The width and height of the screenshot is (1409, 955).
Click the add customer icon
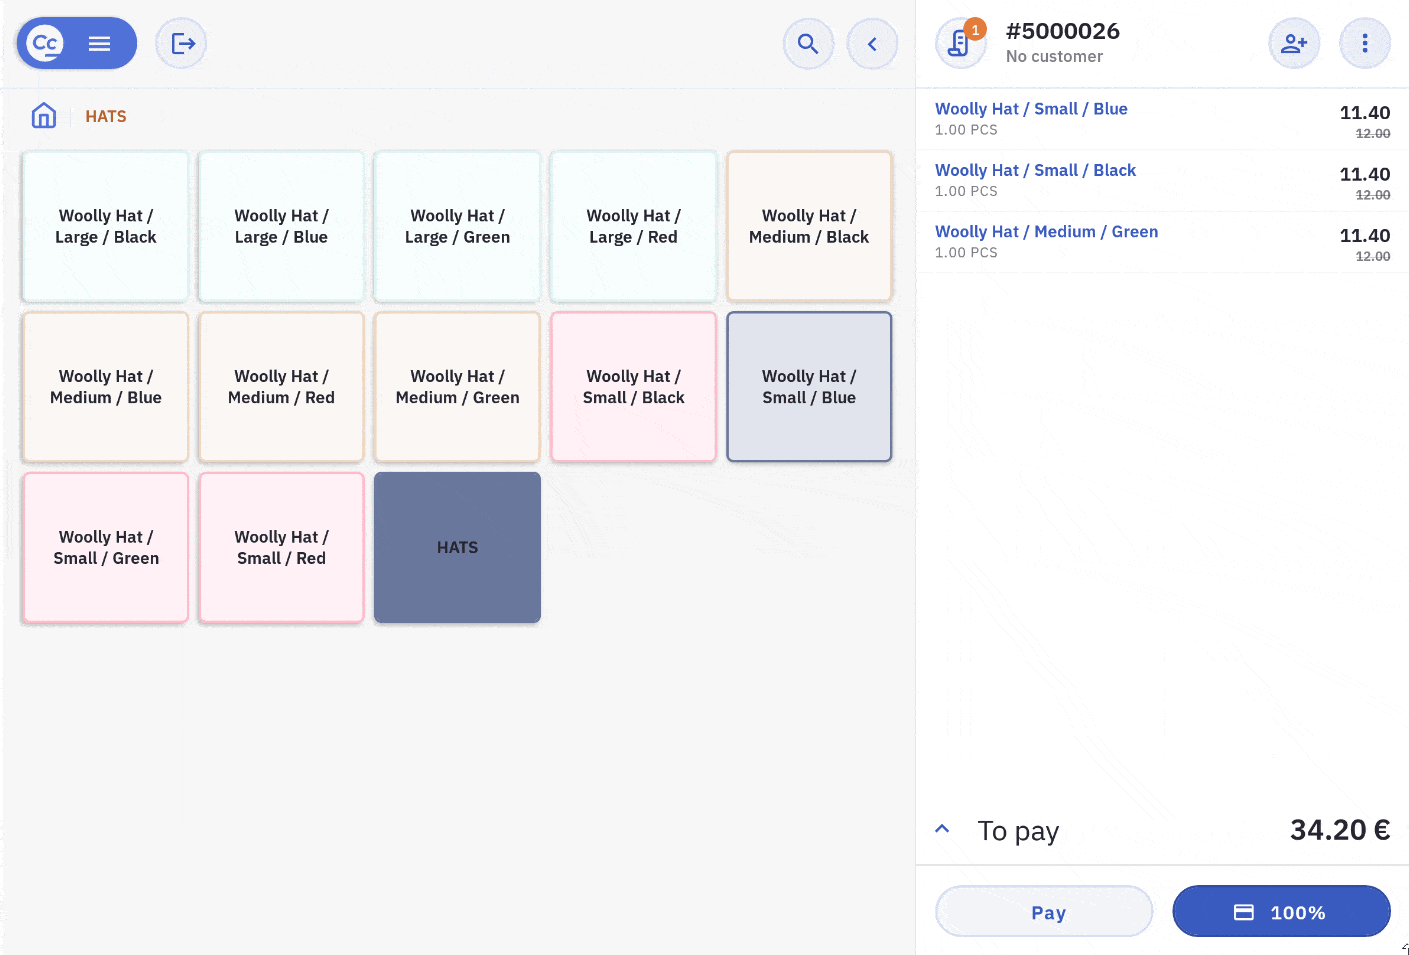tap(1294, 43)
